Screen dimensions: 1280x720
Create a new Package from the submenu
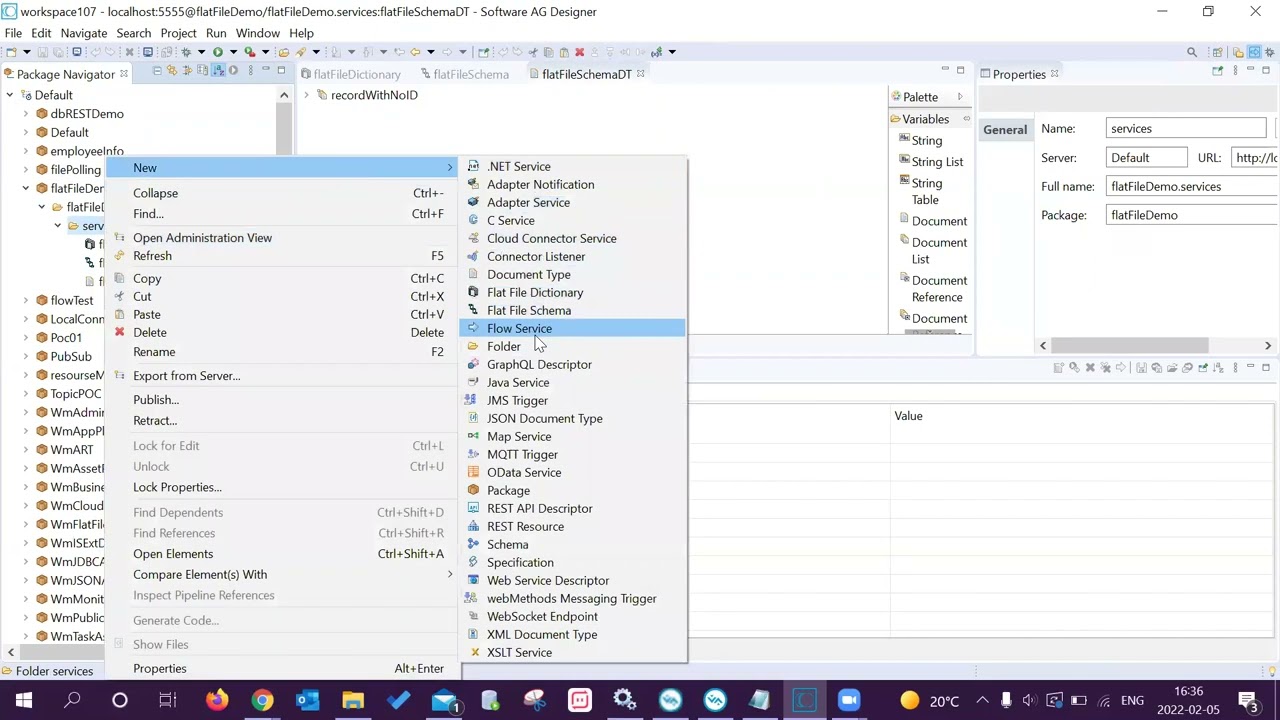pos(573,490)
